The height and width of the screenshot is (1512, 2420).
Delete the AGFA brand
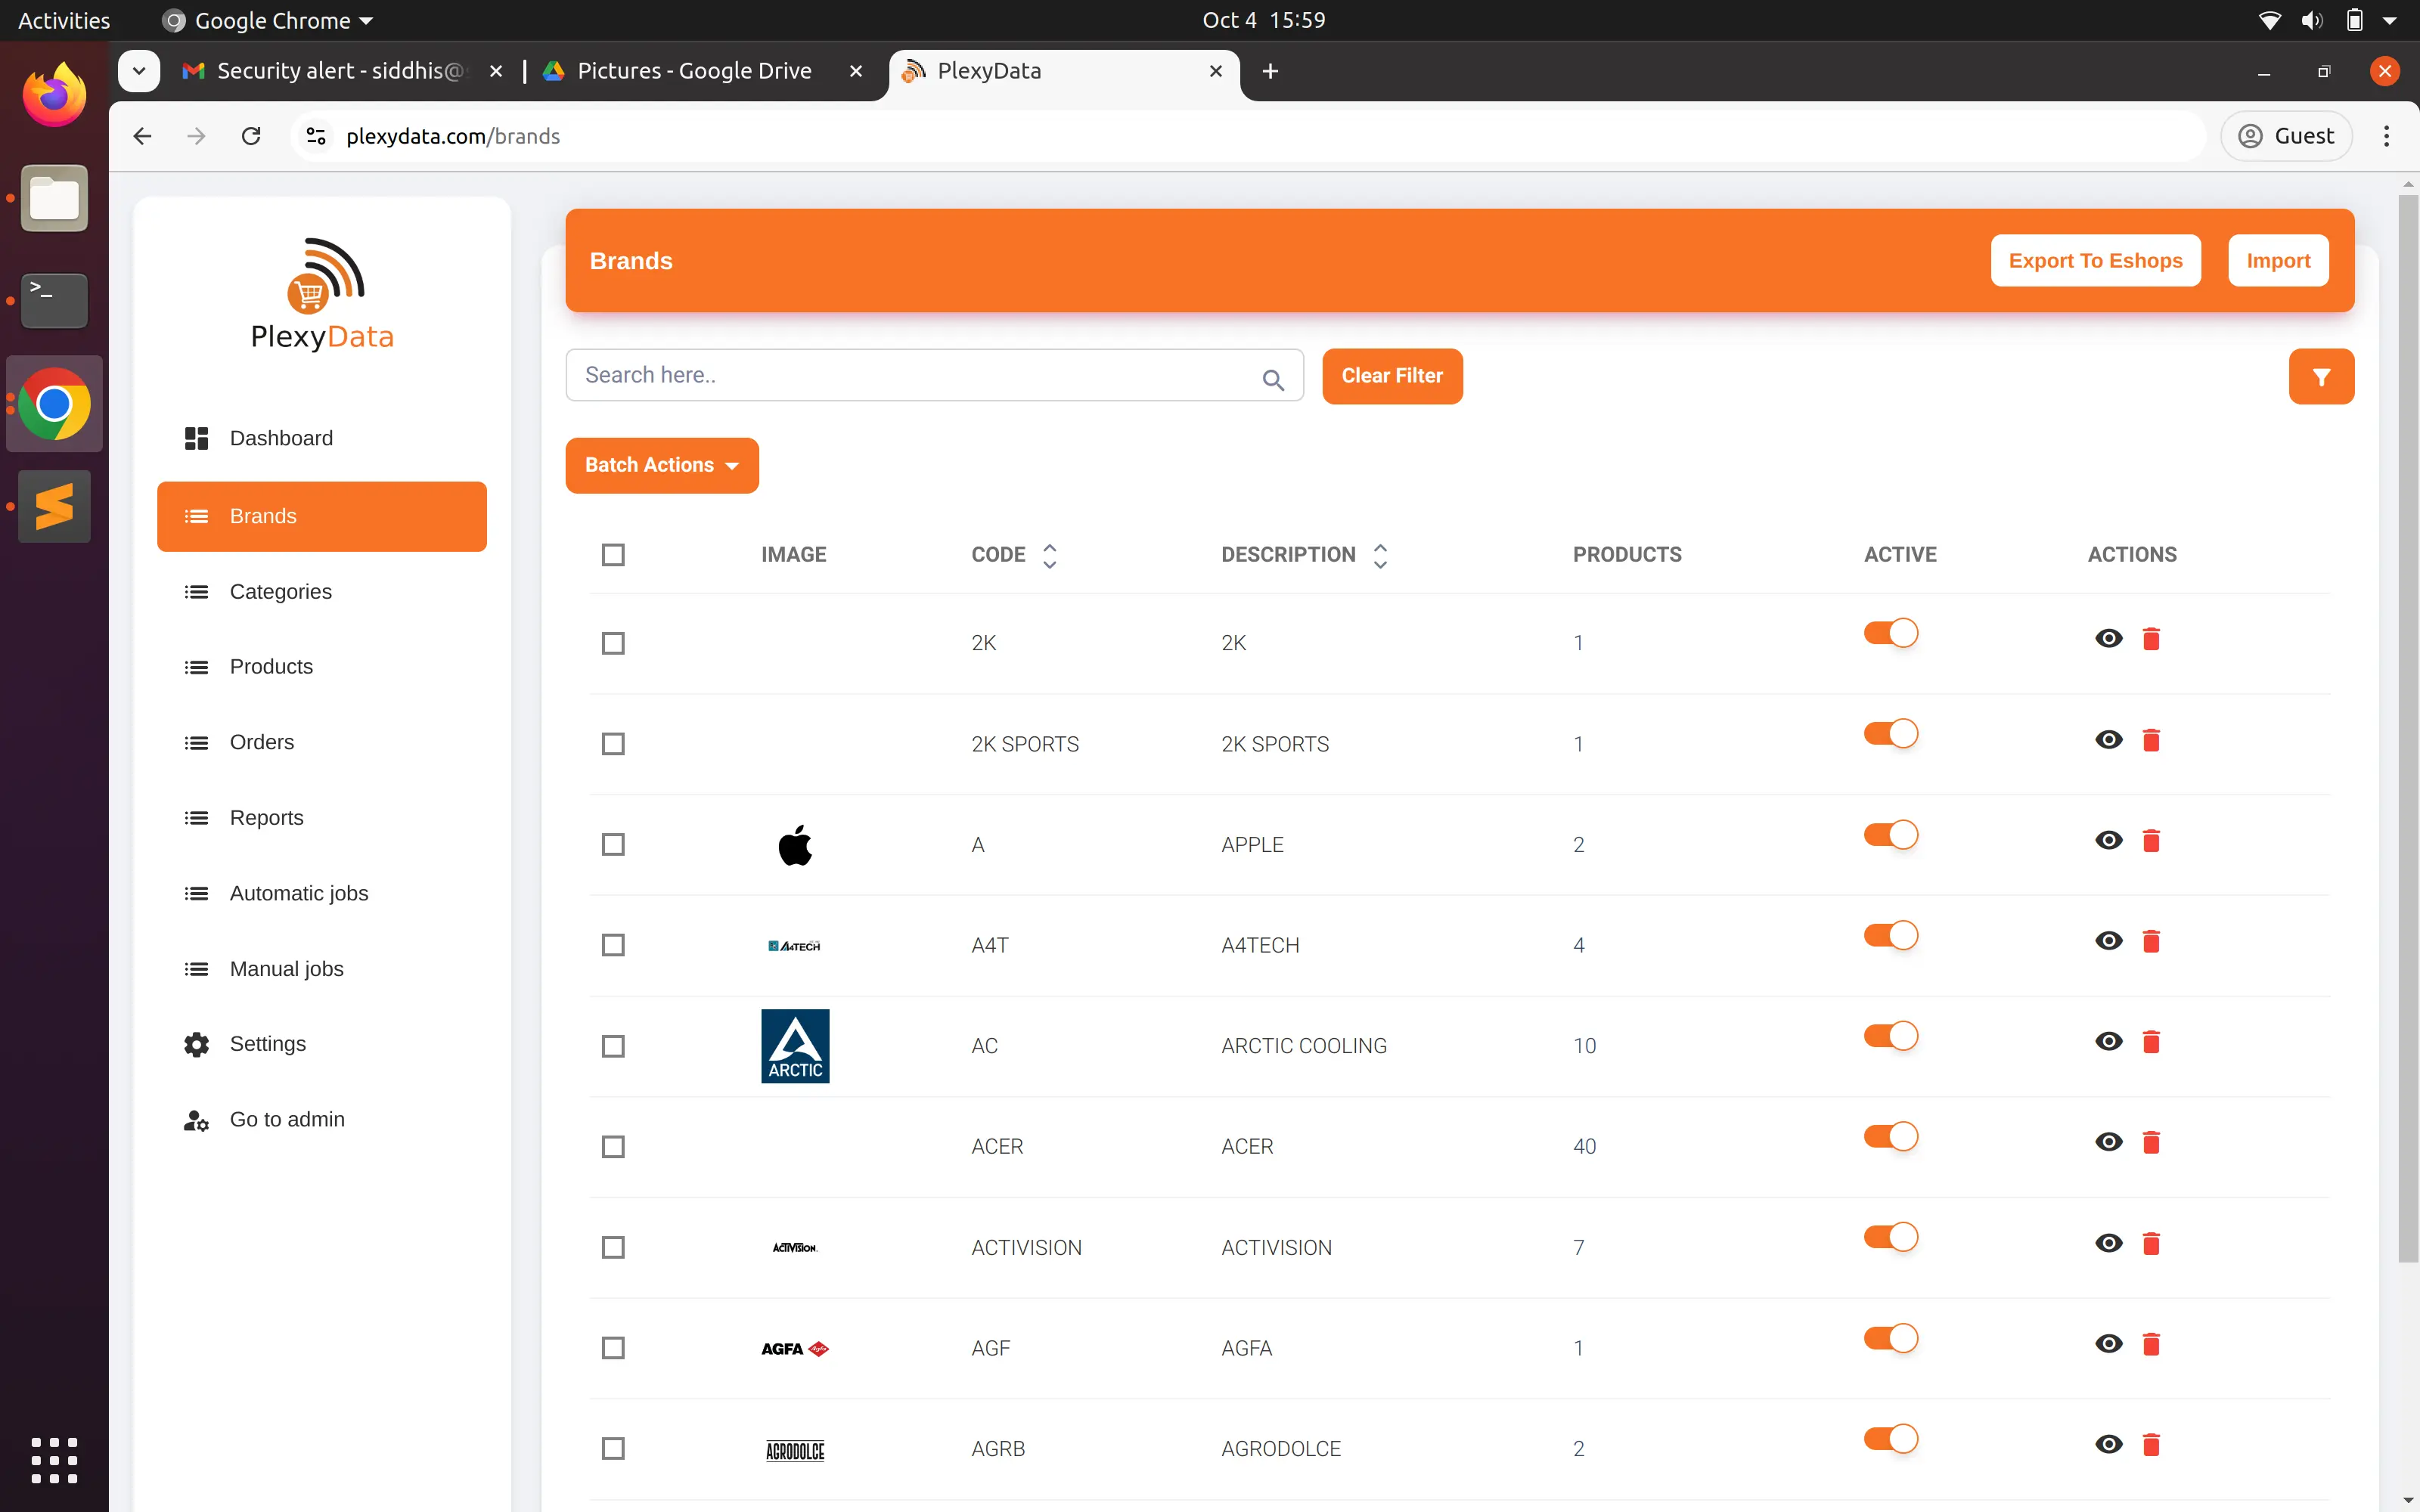[x=2151, y=1343]
